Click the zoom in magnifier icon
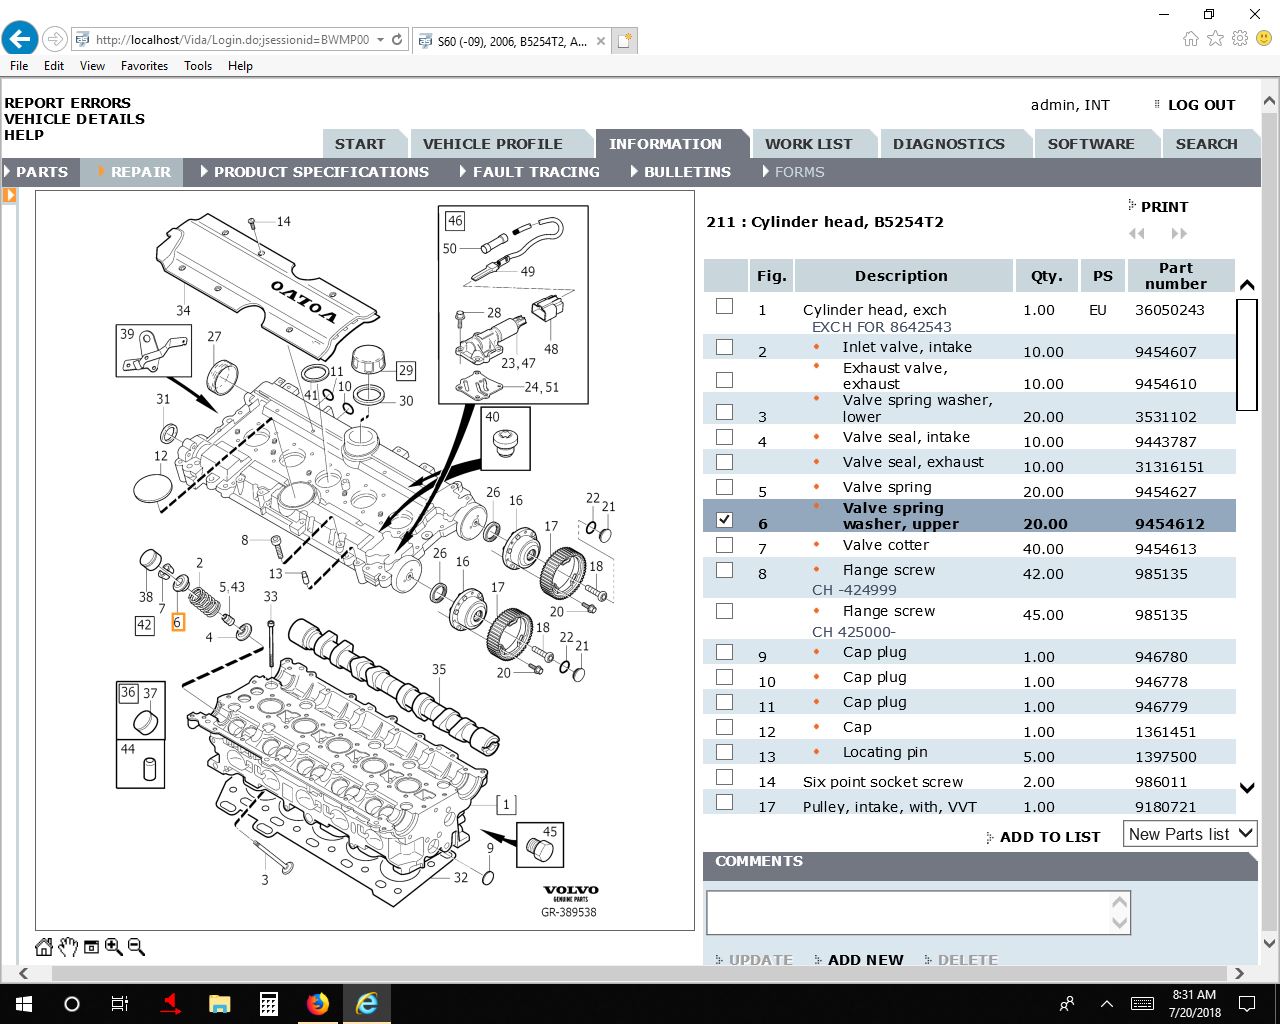The height and width of the screenshot is (1024, 1280). (x=113, y=947)
